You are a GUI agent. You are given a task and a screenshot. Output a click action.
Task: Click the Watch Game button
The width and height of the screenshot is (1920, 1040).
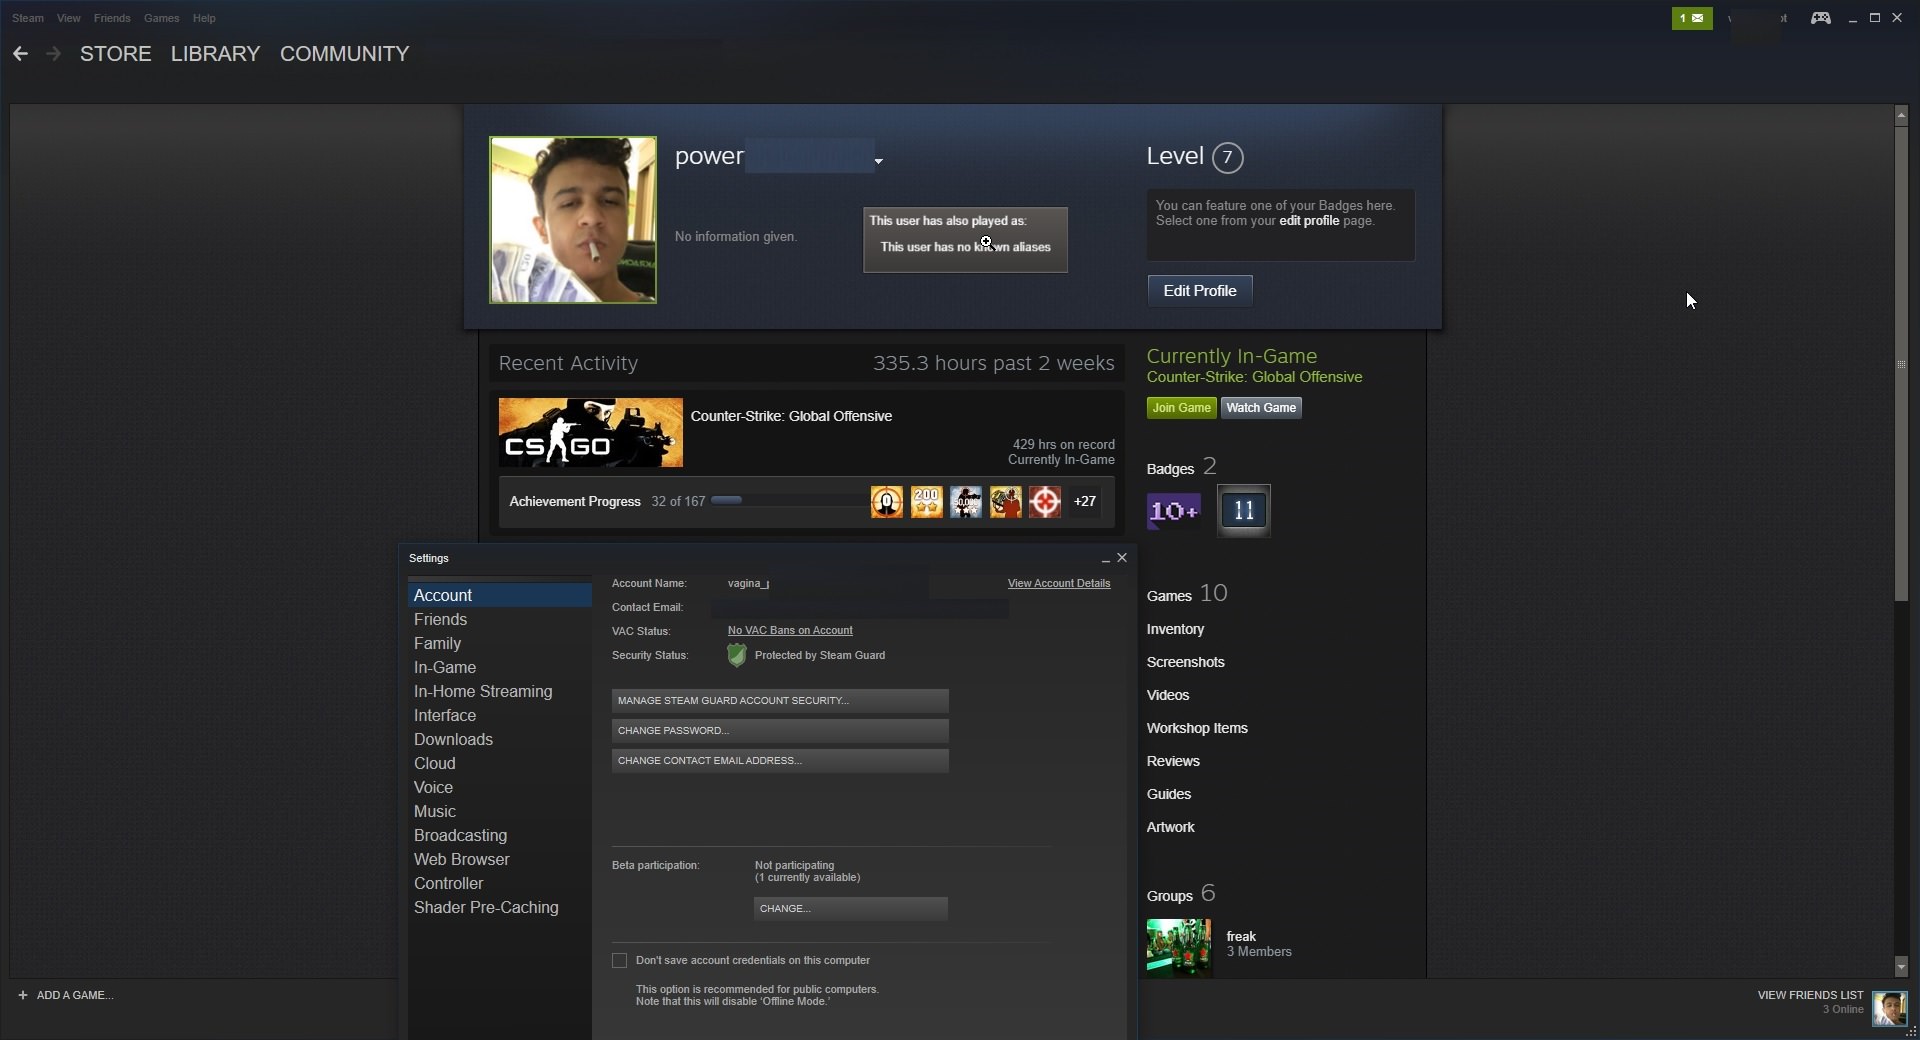pos(1261,408)
